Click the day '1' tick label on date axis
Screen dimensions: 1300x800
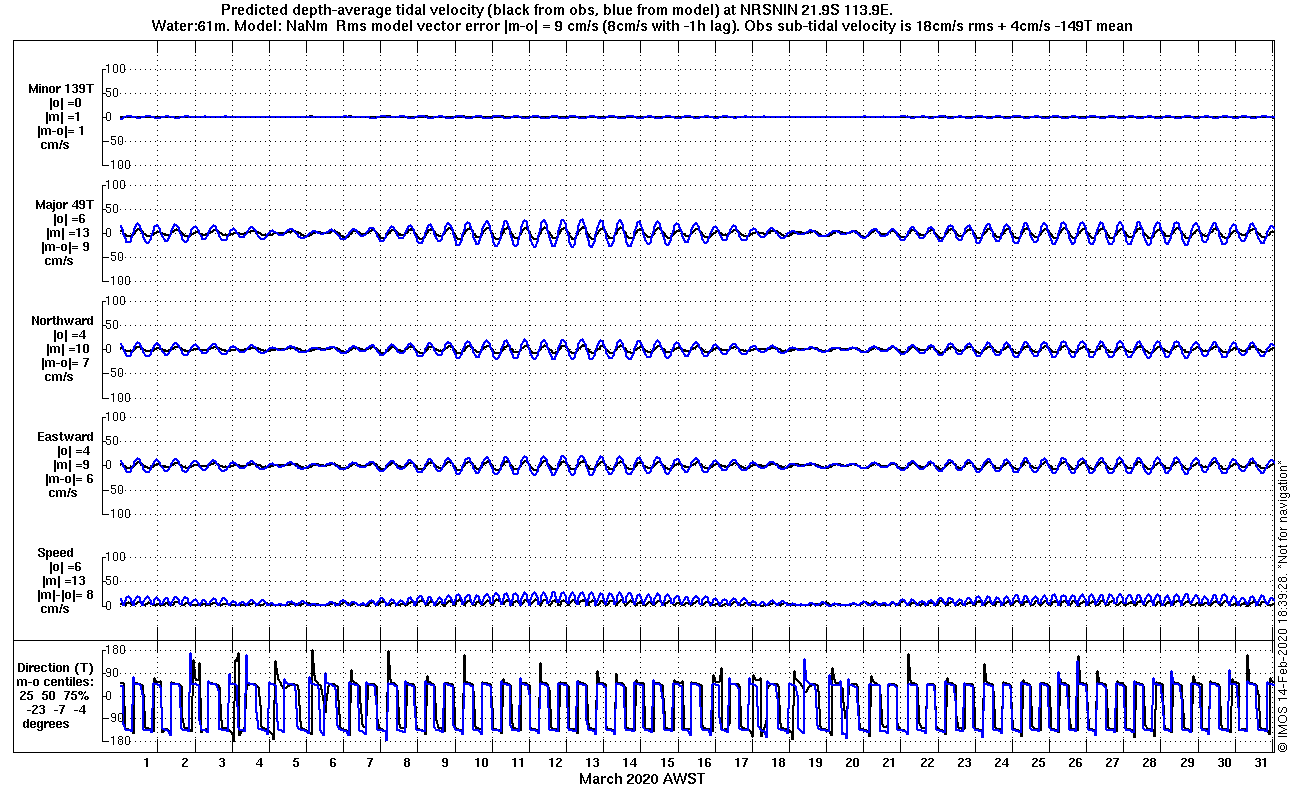point(146,763)
